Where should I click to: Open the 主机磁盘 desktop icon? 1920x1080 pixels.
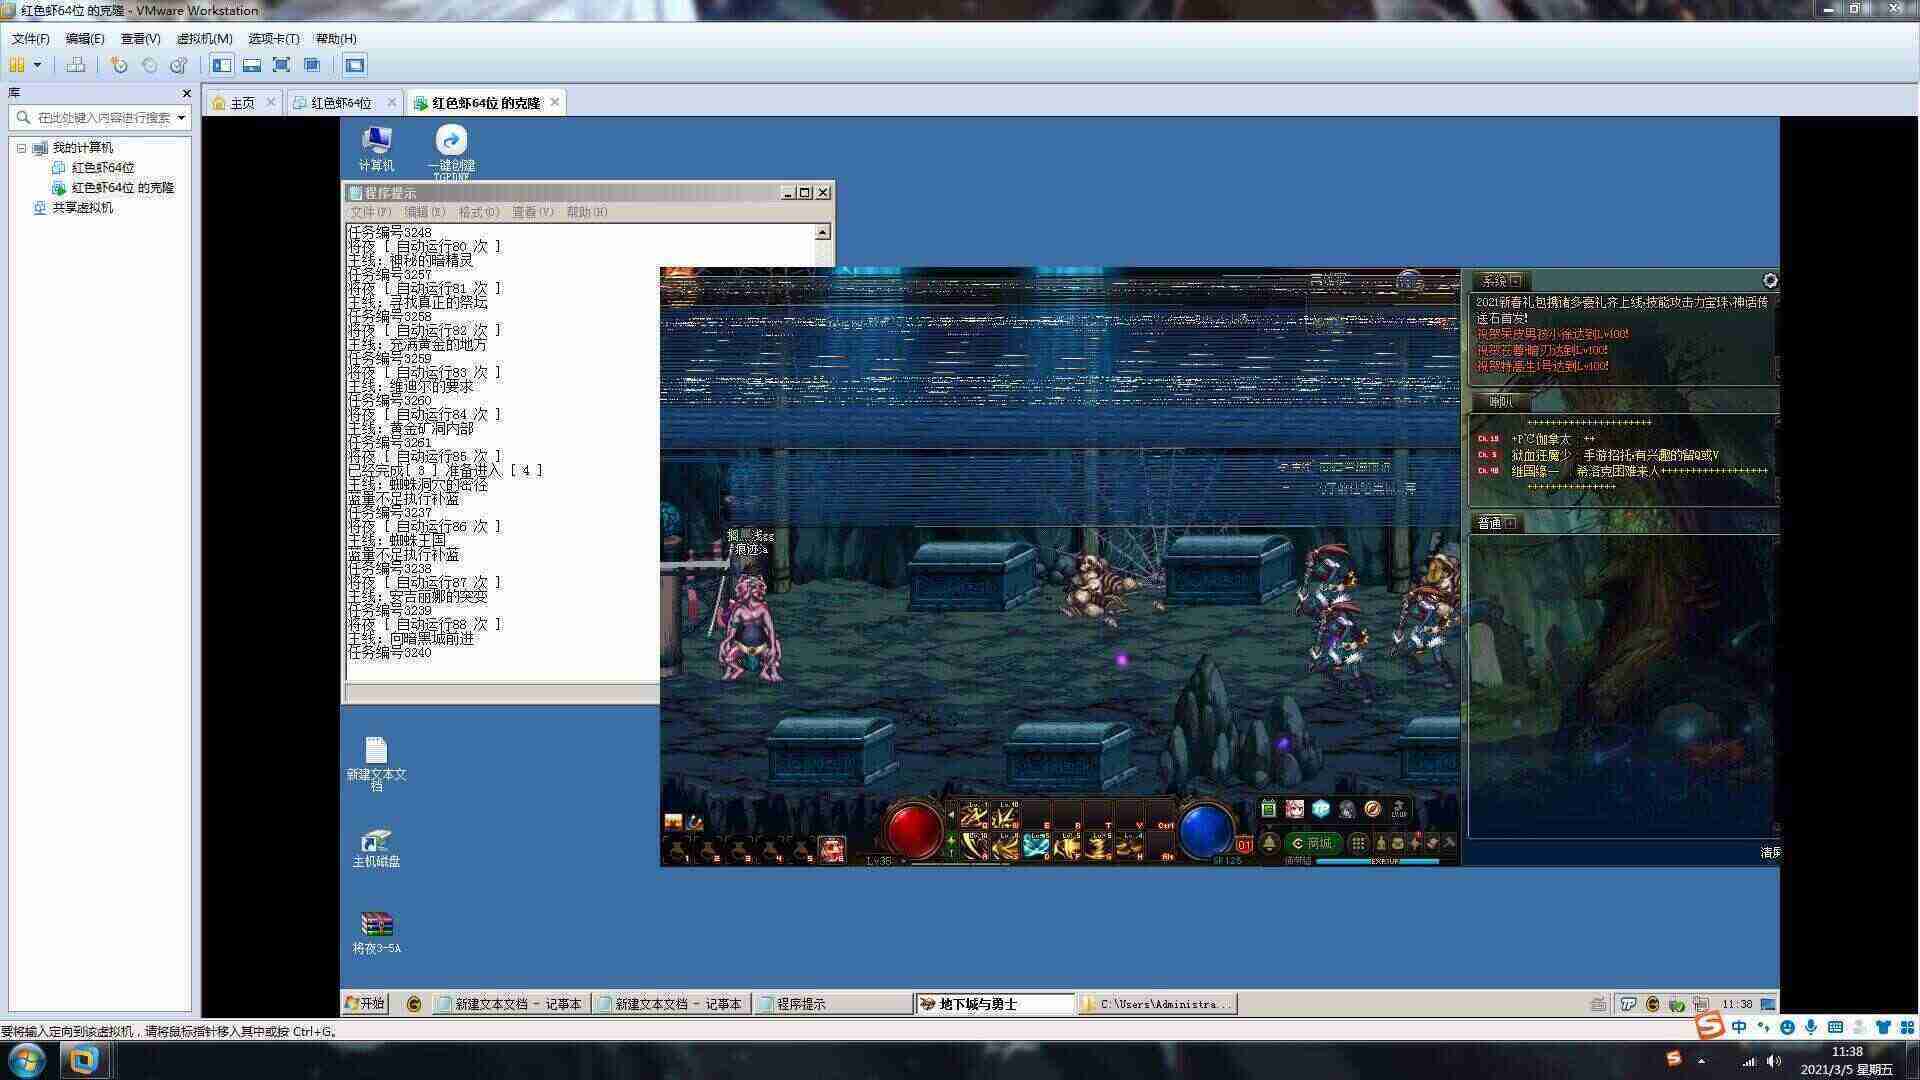point(376,848)
